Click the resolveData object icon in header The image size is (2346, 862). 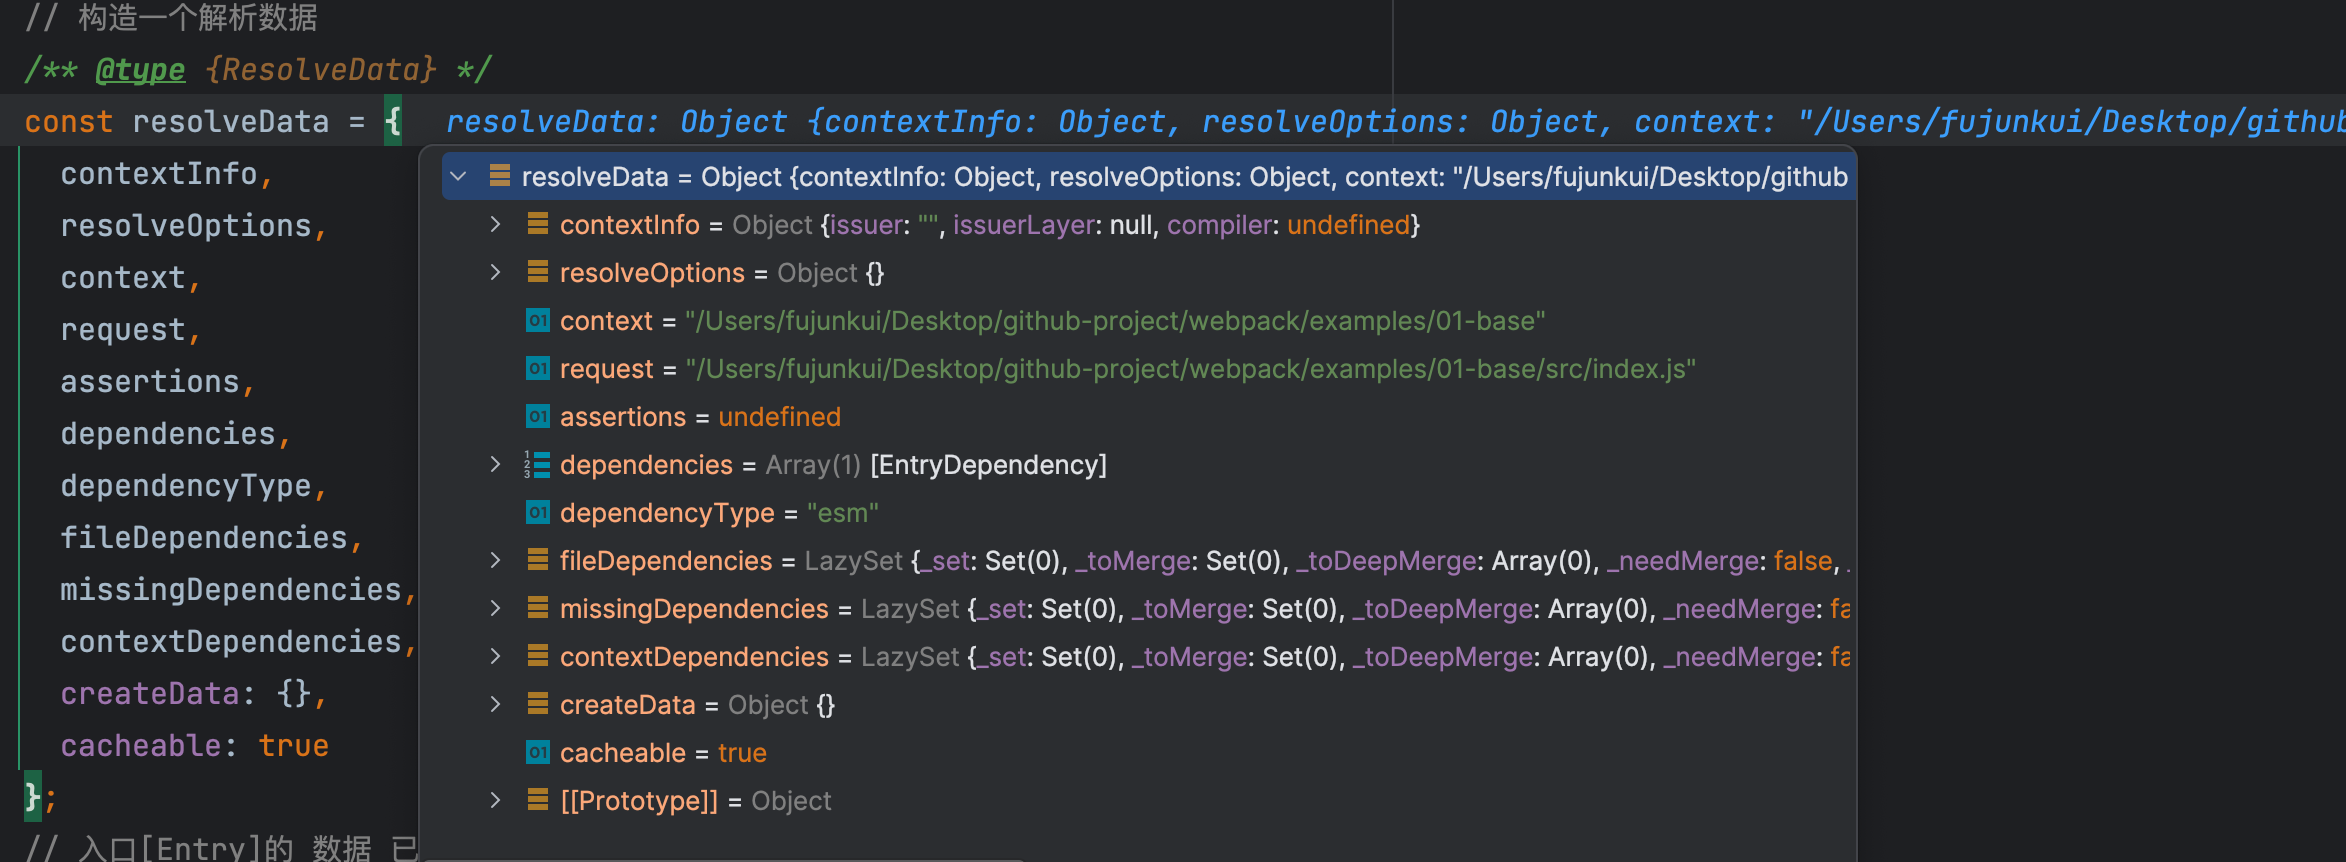click(x=500, y=177)
